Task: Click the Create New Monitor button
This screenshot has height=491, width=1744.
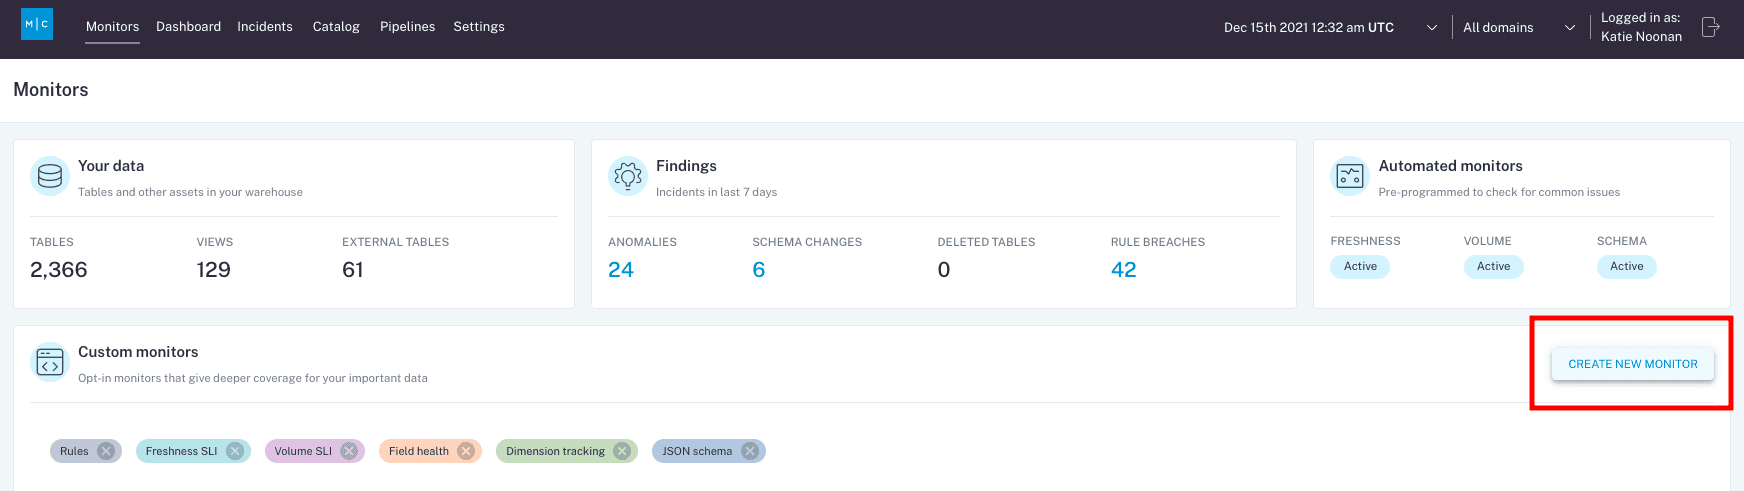Action: point(1632,364)
